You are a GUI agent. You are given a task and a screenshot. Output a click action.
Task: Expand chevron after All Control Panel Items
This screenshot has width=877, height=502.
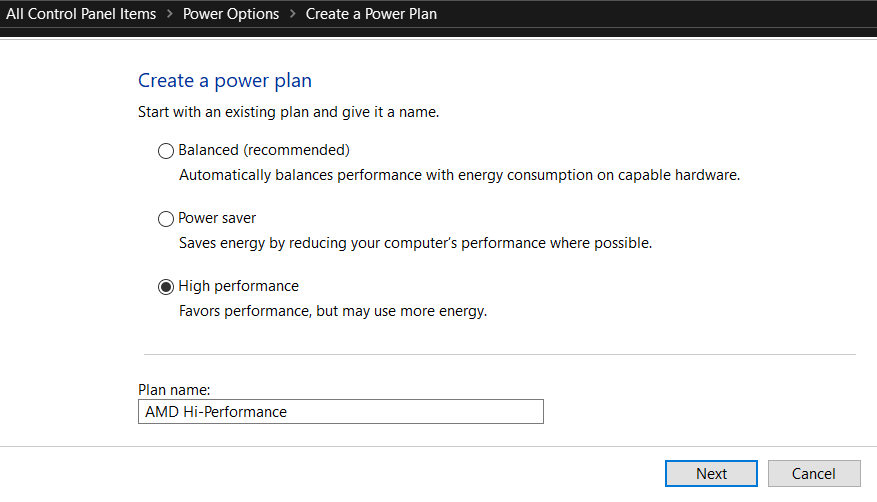pyautogui.click(x=169, y=14)
